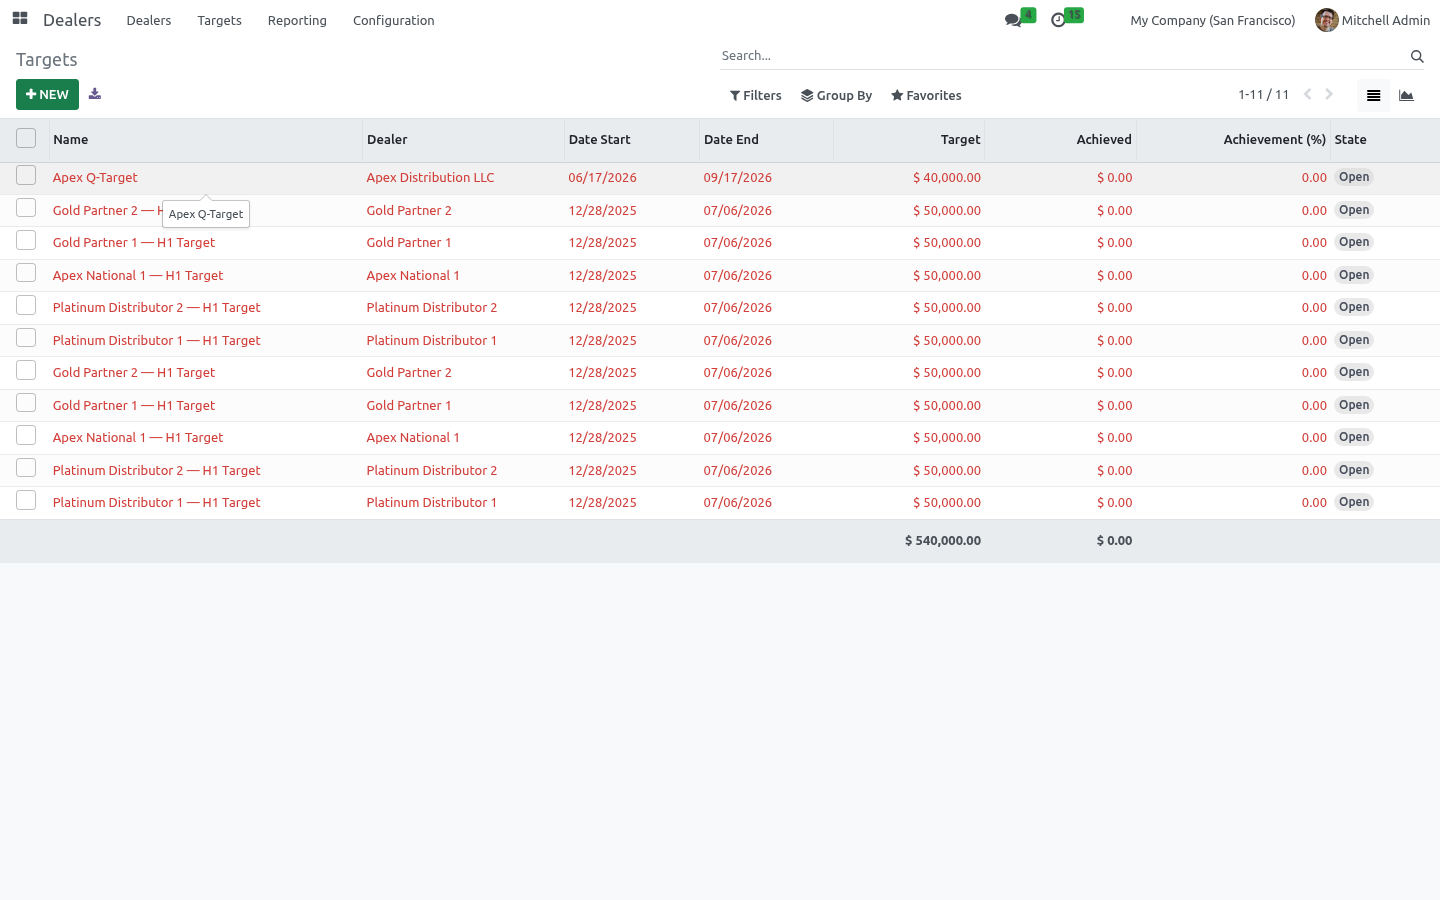
Task: Open the My Company (San Francisco) switcher
Action: click(x=1212, y=20)
